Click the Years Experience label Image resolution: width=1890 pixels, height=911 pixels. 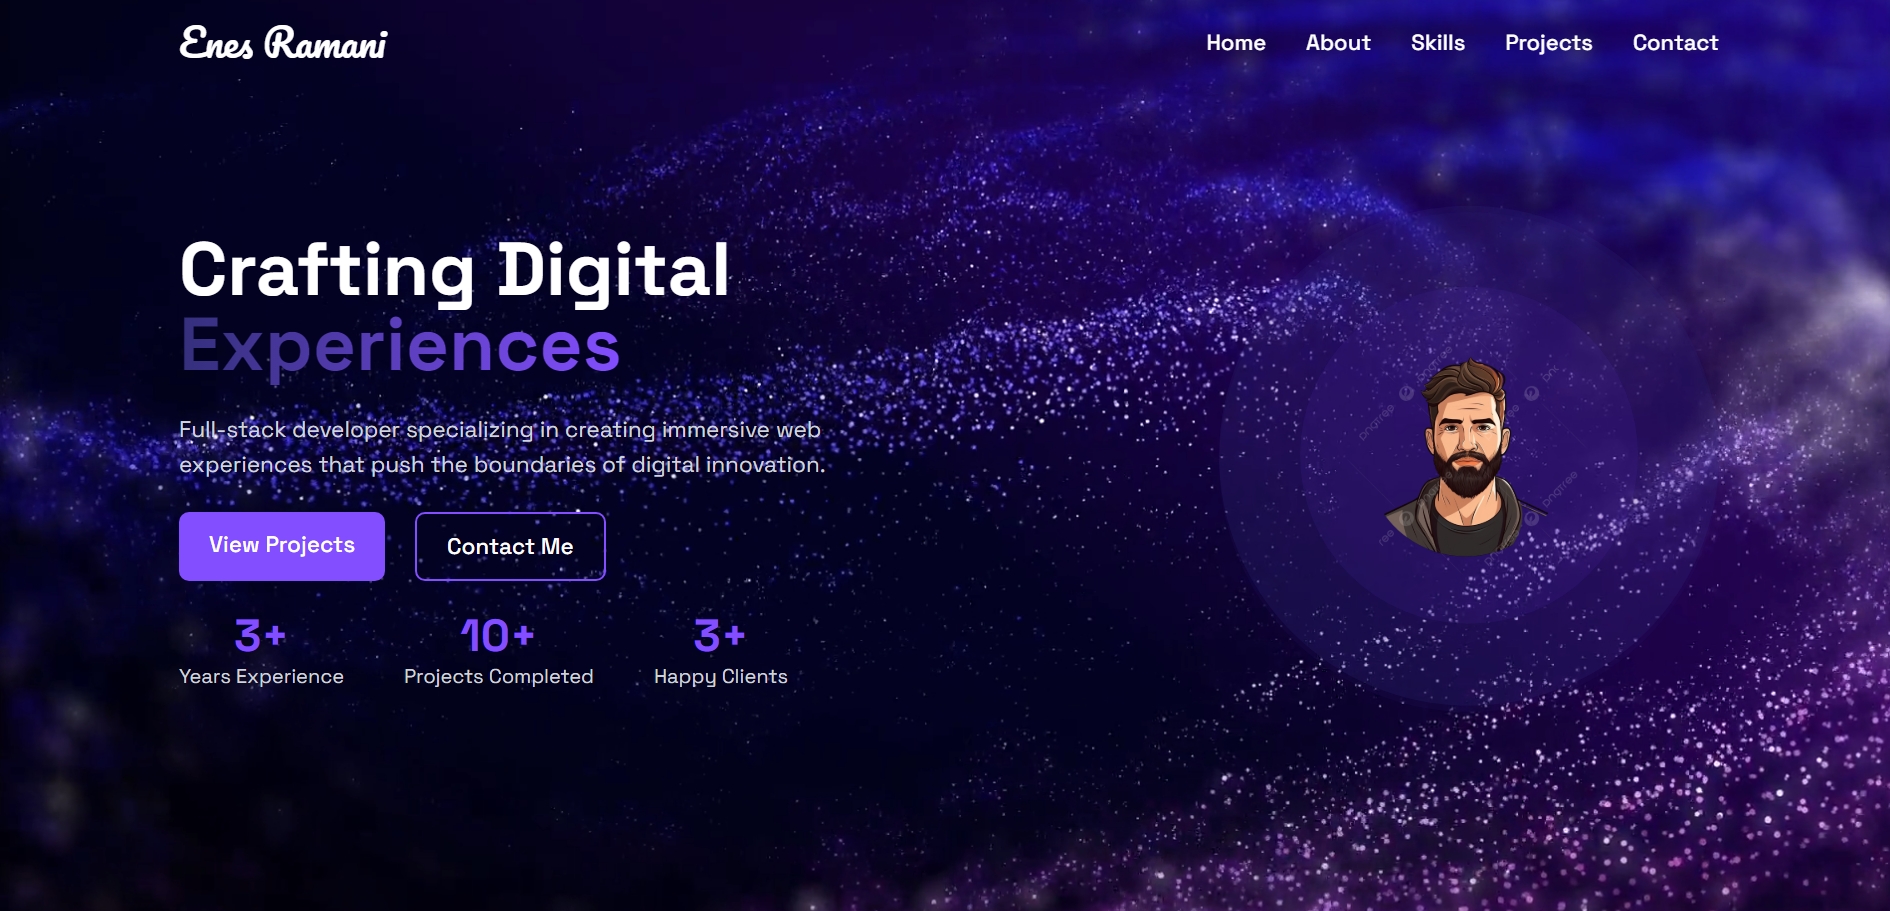click(x=261, y=677)
